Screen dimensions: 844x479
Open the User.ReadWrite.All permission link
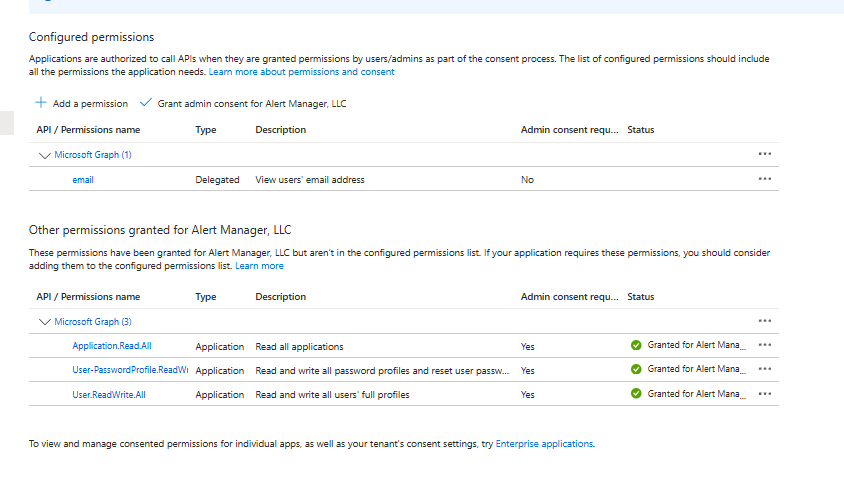click(109, 395)
